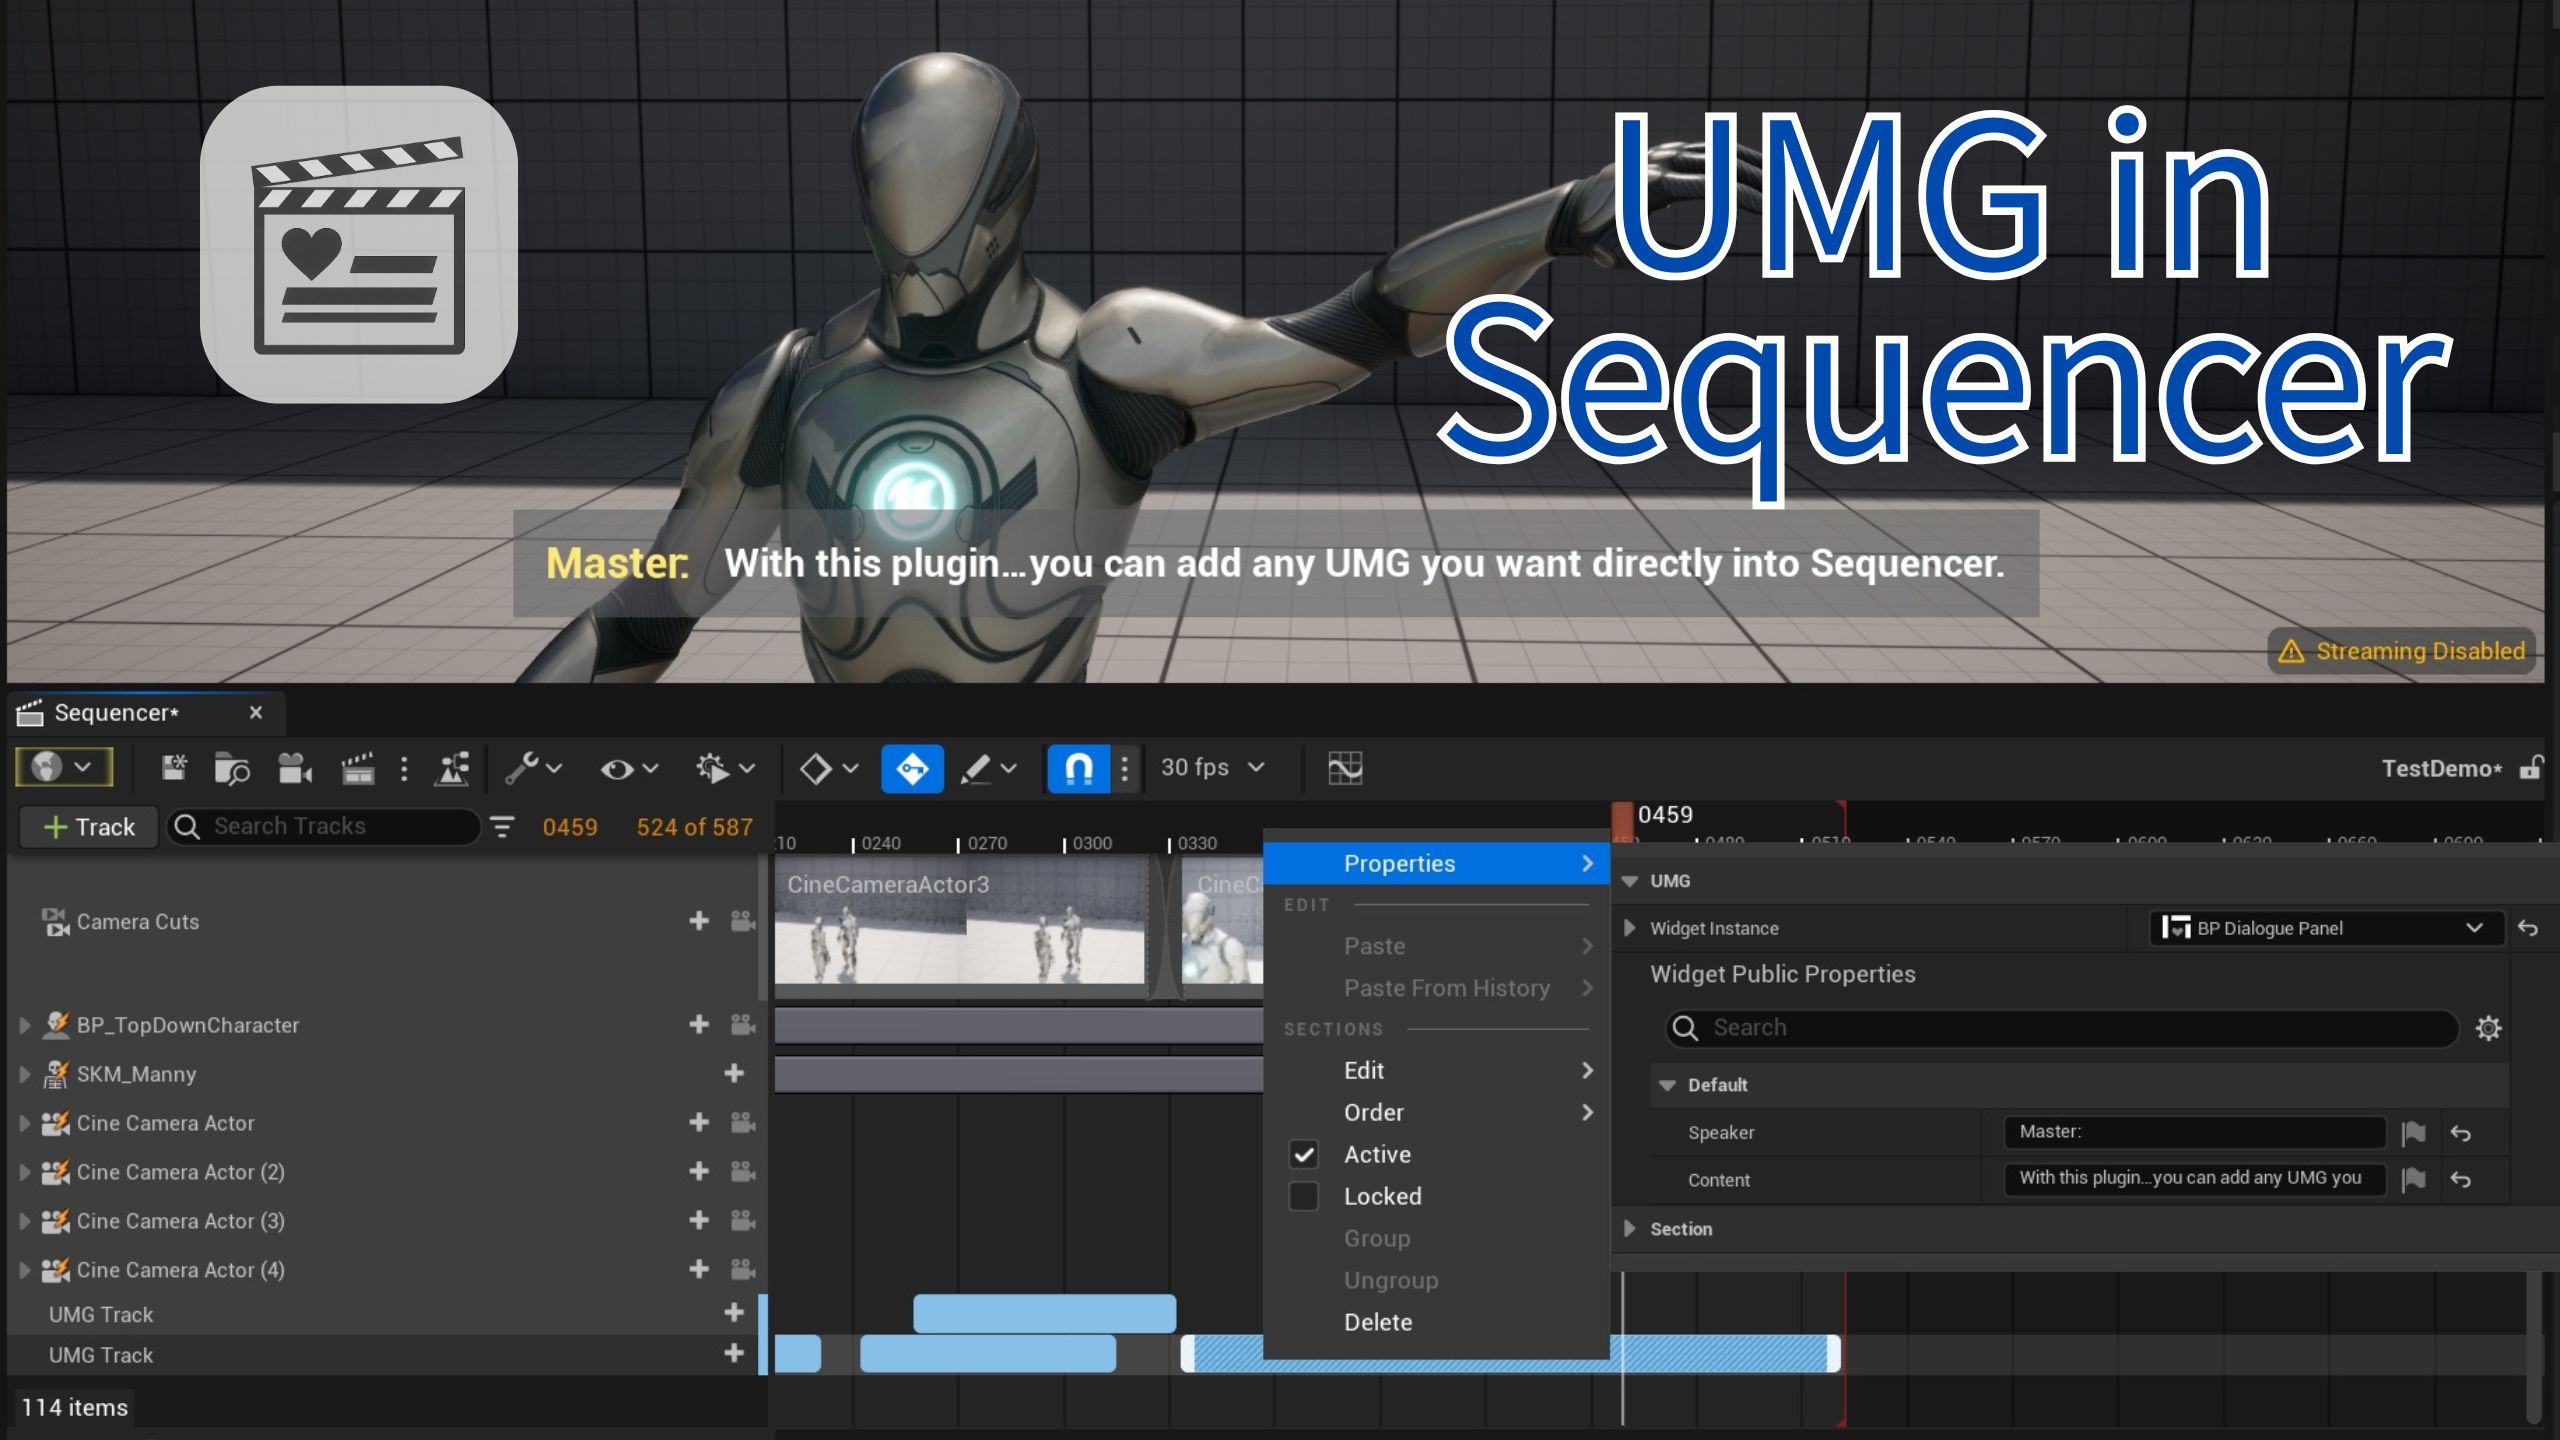Click the render movie clapperboard icon
The height and width of the screenshot is (1440, 2560).
[357, 768]
